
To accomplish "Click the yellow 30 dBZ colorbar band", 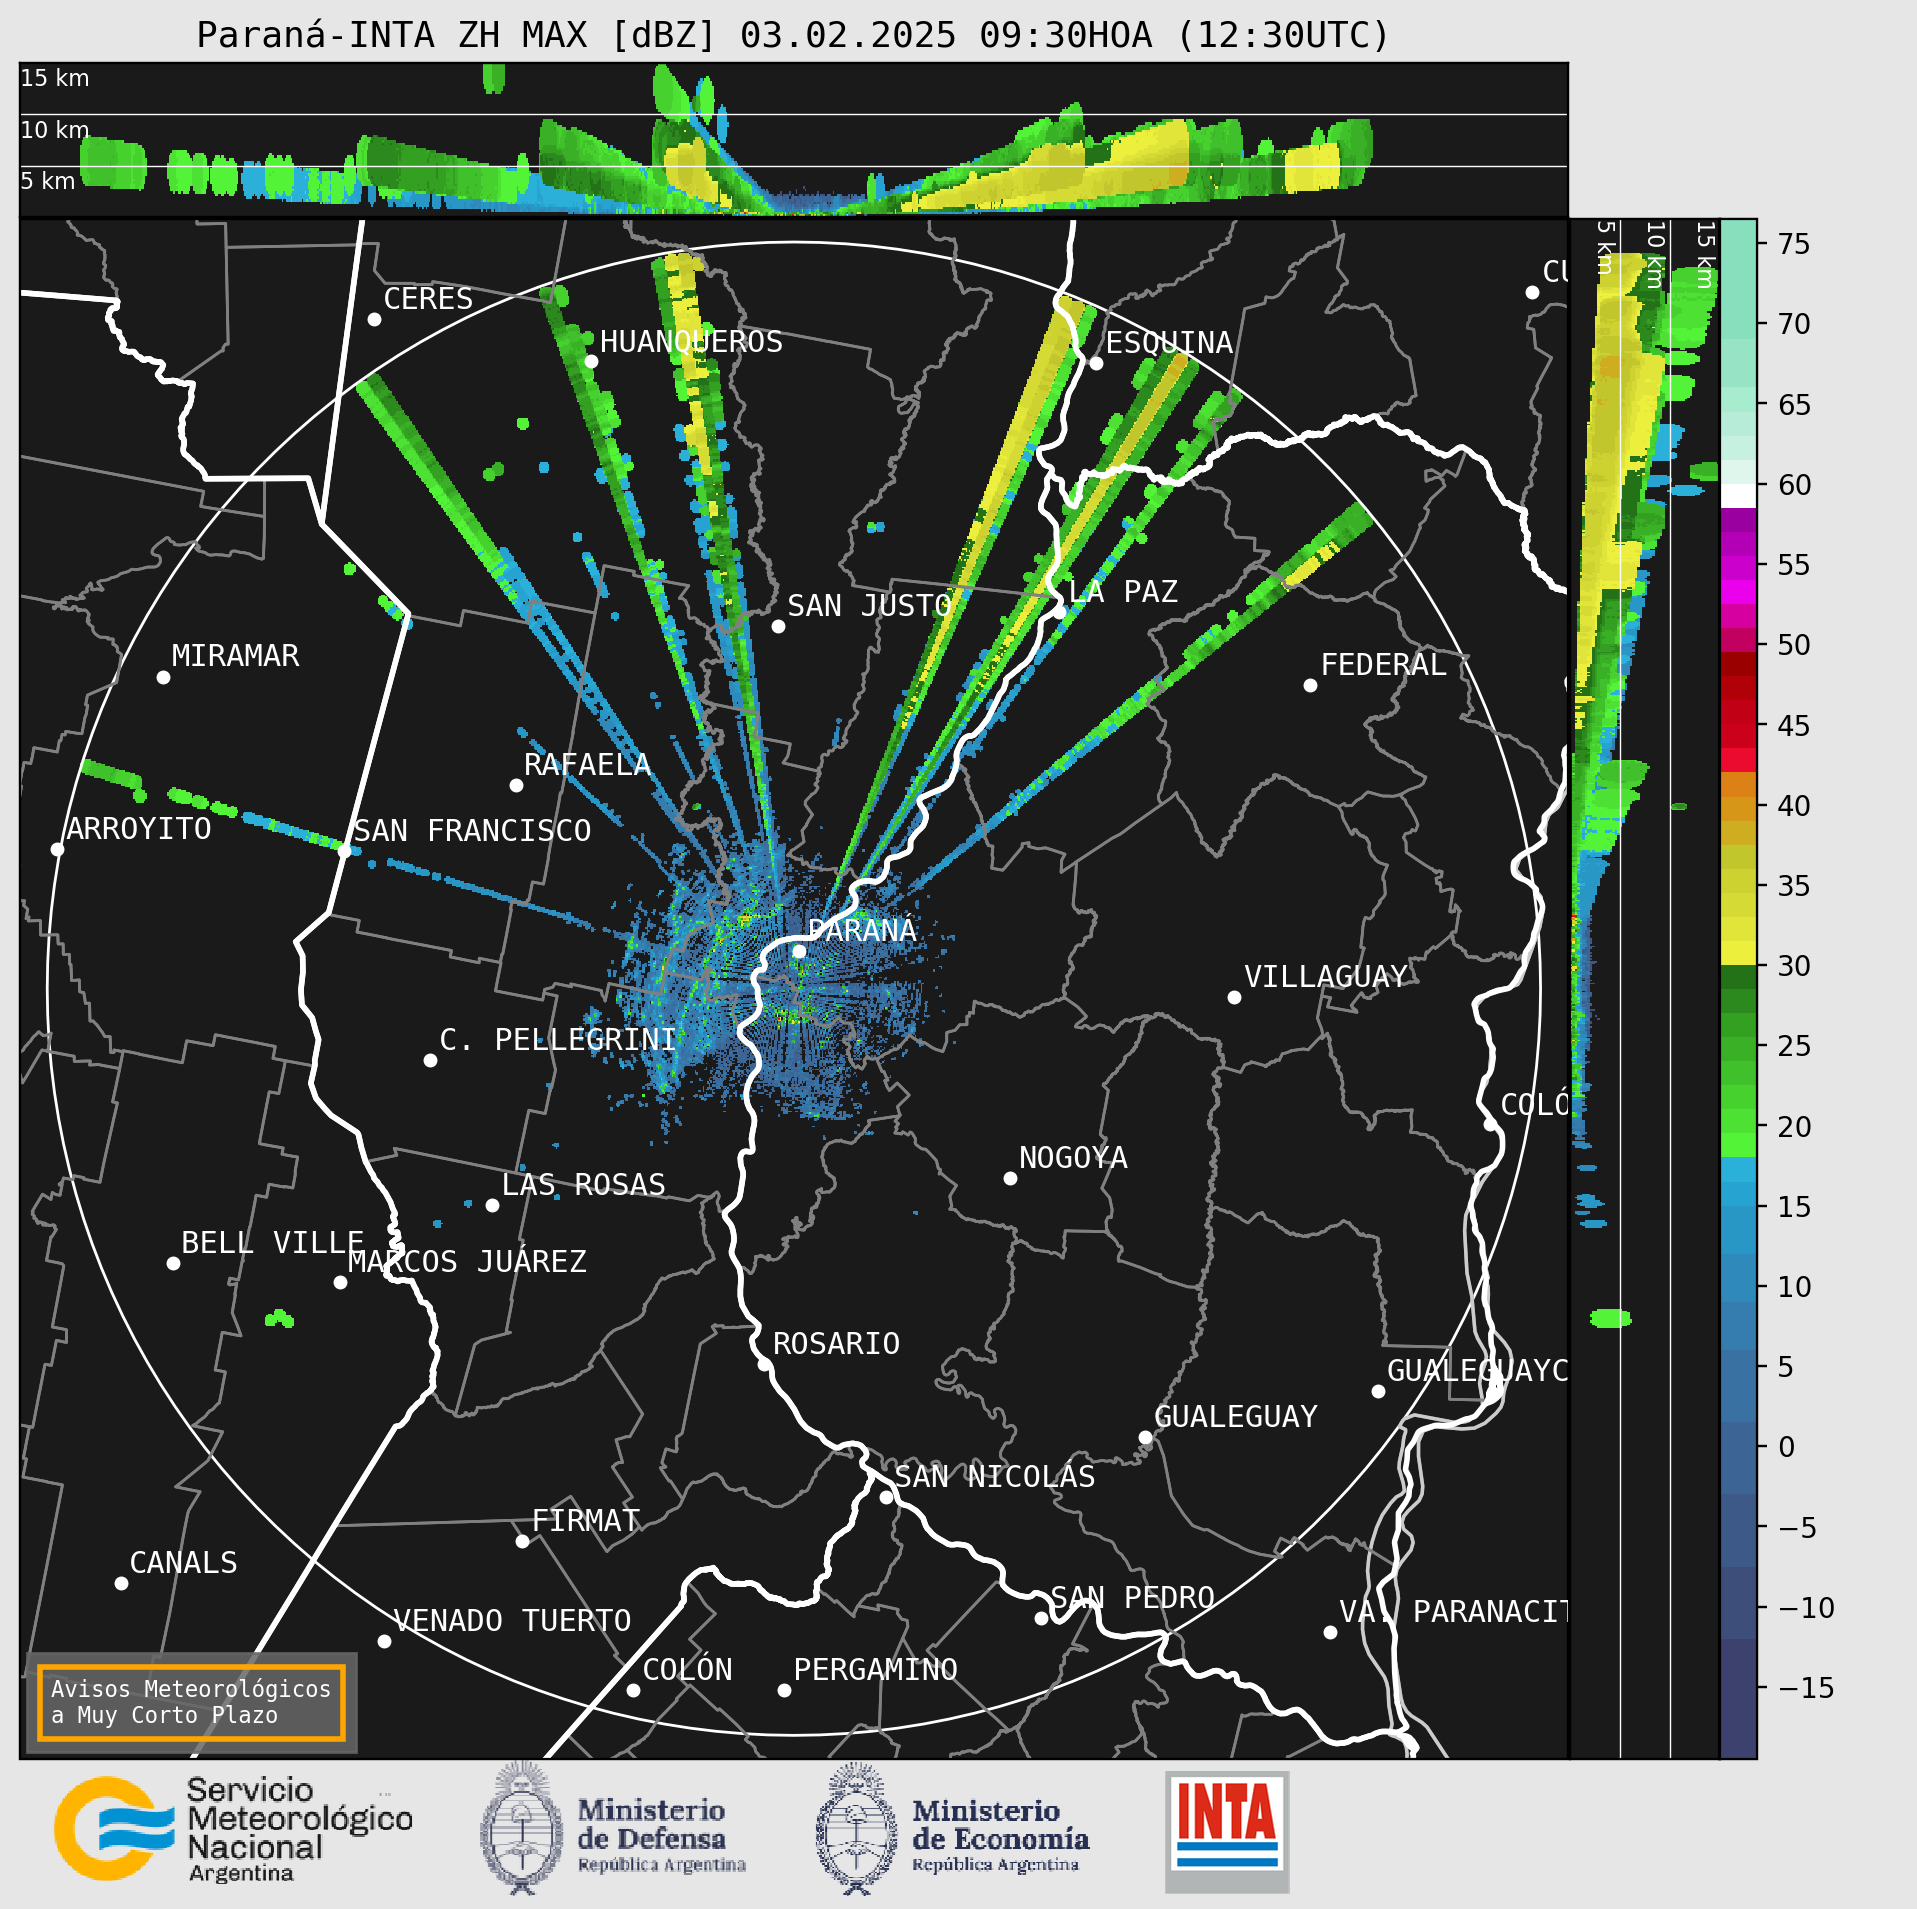I will tap(1738, 952).
